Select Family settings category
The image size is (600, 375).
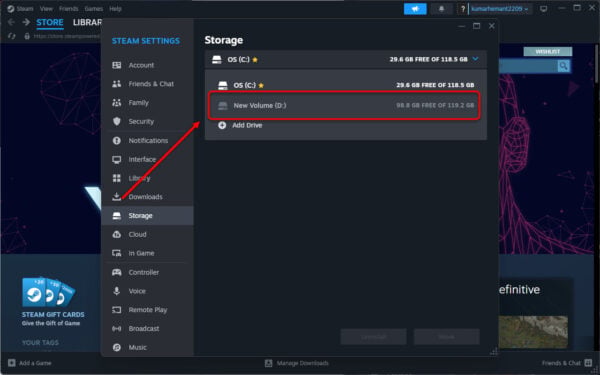(x=147, y=103)
